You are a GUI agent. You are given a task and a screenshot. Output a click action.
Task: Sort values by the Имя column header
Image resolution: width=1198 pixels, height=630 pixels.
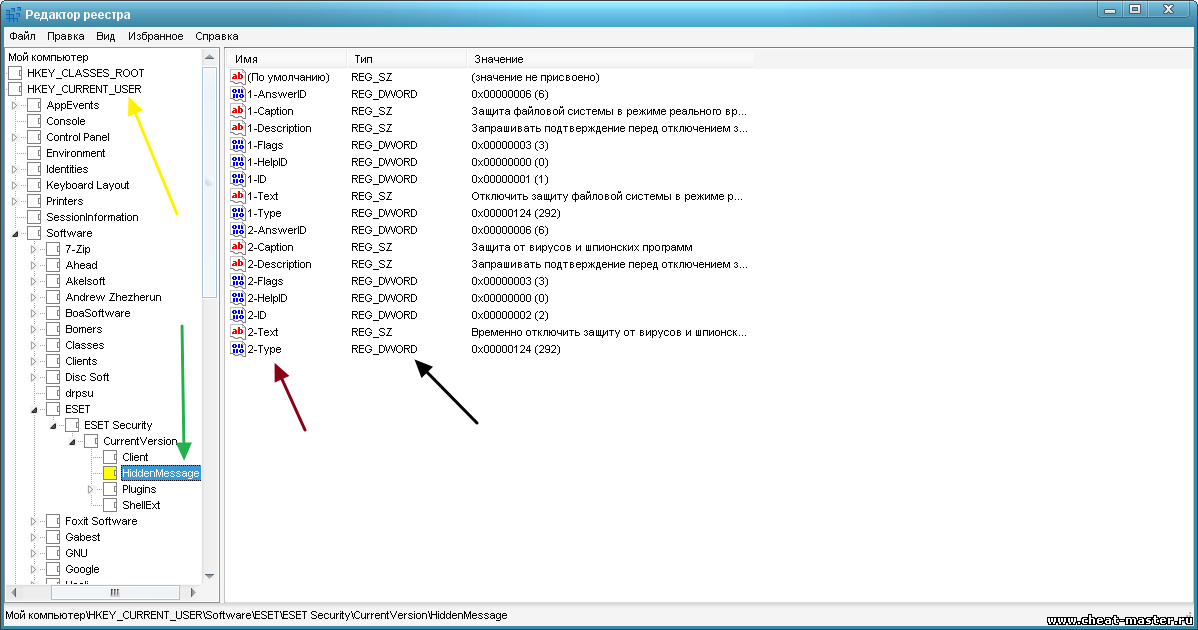coord(287,59)
